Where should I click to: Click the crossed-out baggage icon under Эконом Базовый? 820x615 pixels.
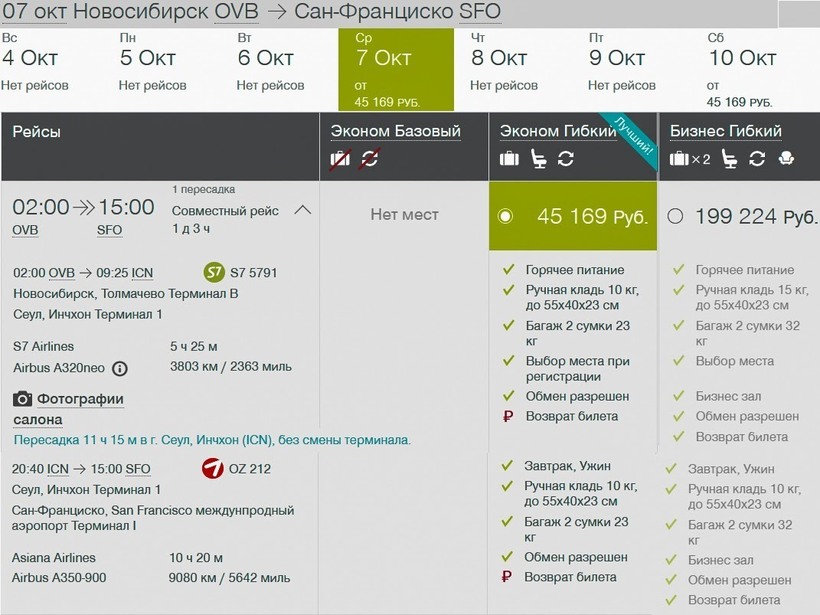click(x=340, y=158)
